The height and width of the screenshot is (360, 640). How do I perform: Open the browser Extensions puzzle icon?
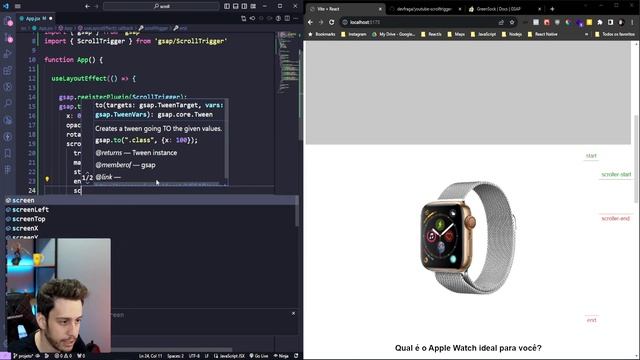tap(600, 22)
